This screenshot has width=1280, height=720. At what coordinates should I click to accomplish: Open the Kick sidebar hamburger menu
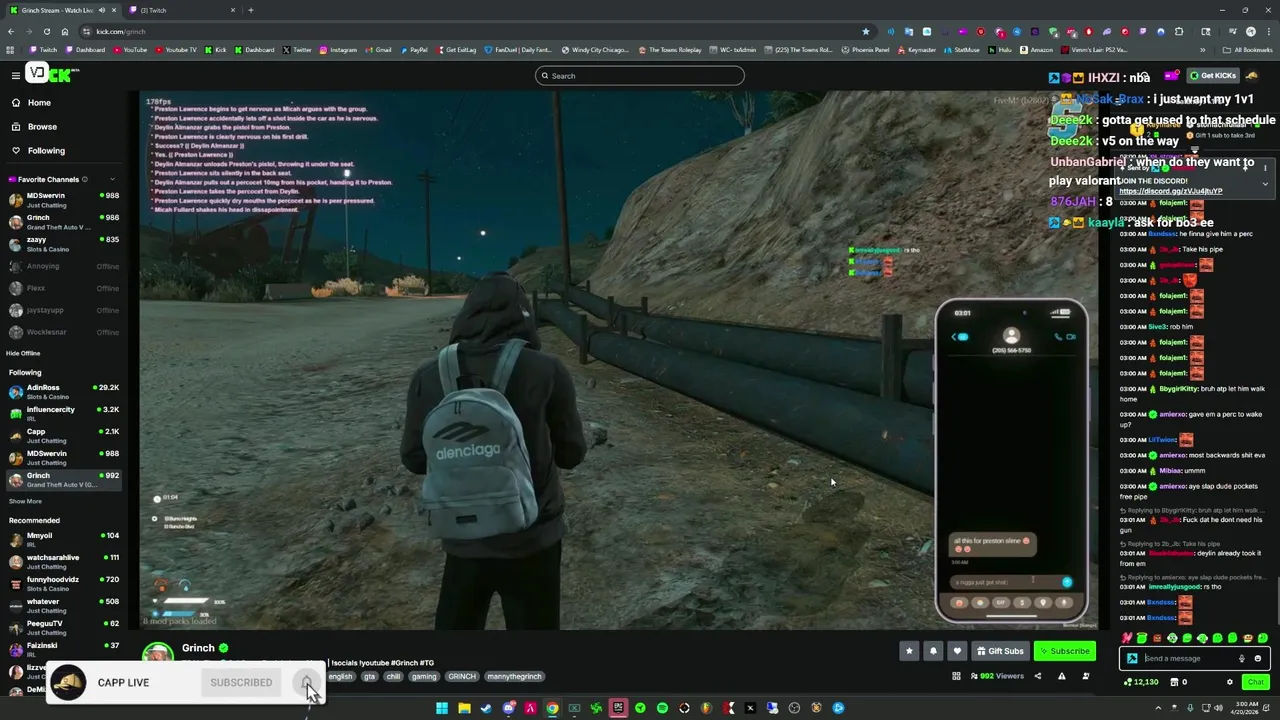pos(16,75)
